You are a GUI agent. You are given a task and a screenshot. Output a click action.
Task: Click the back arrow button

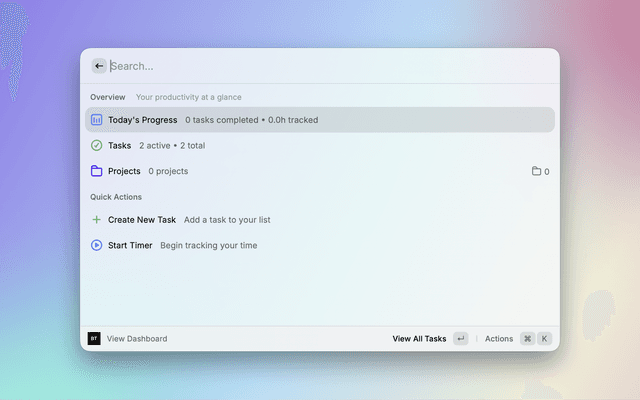[x=99, y=66]
